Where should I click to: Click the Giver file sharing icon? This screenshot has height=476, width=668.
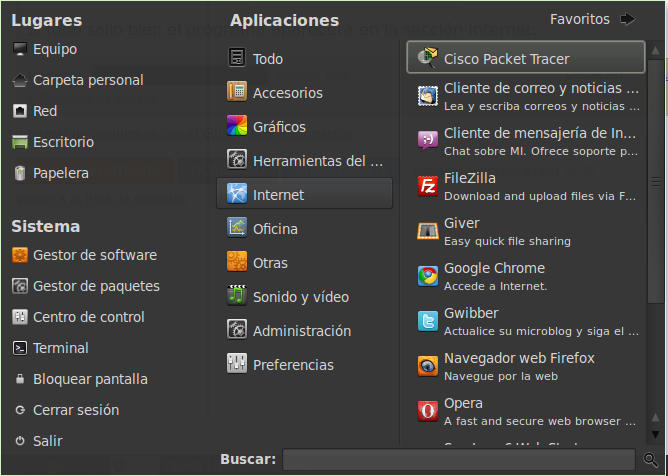(x=428, y=231)
